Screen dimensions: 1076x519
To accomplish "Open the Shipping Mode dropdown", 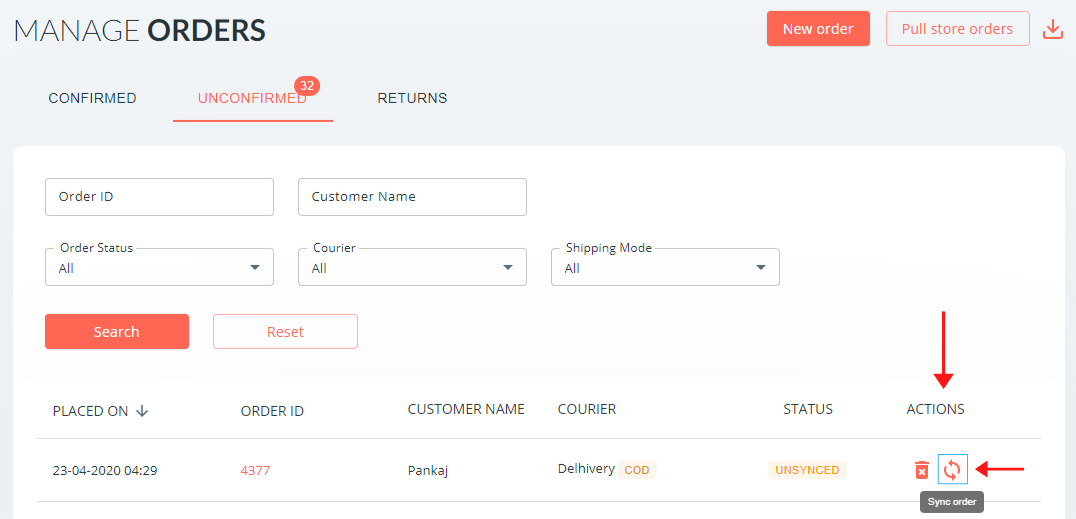I will click(665, 267).
